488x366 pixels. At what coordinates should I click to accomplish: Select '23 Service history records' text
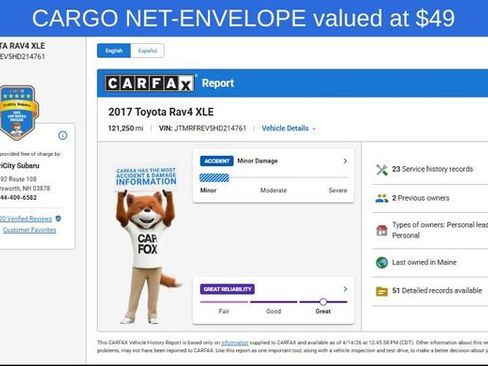[x=432, y=169]
